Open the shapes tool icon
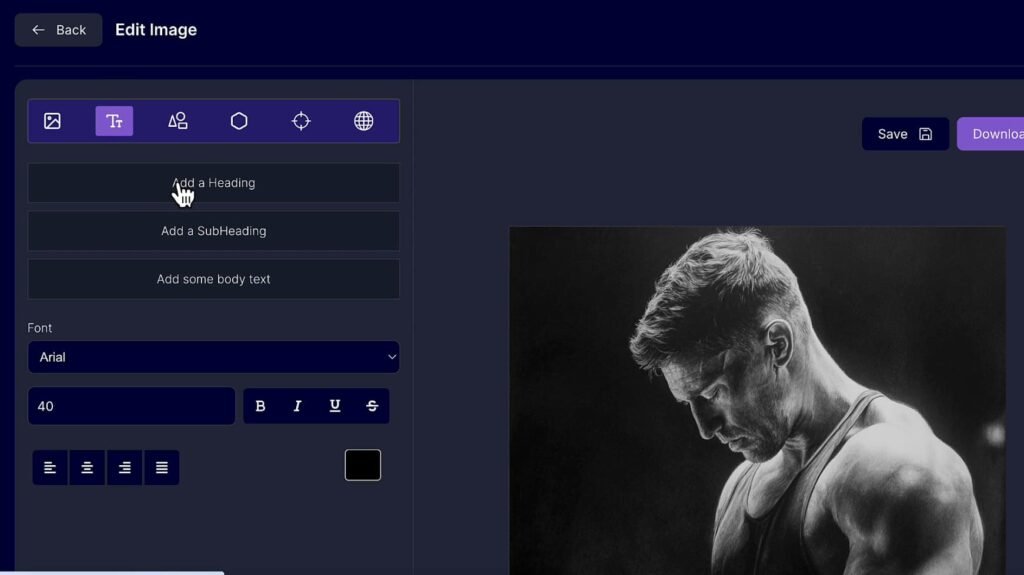Image resolution: width=1024 pixels, height=575 pixels. click(x=177, y=121)
